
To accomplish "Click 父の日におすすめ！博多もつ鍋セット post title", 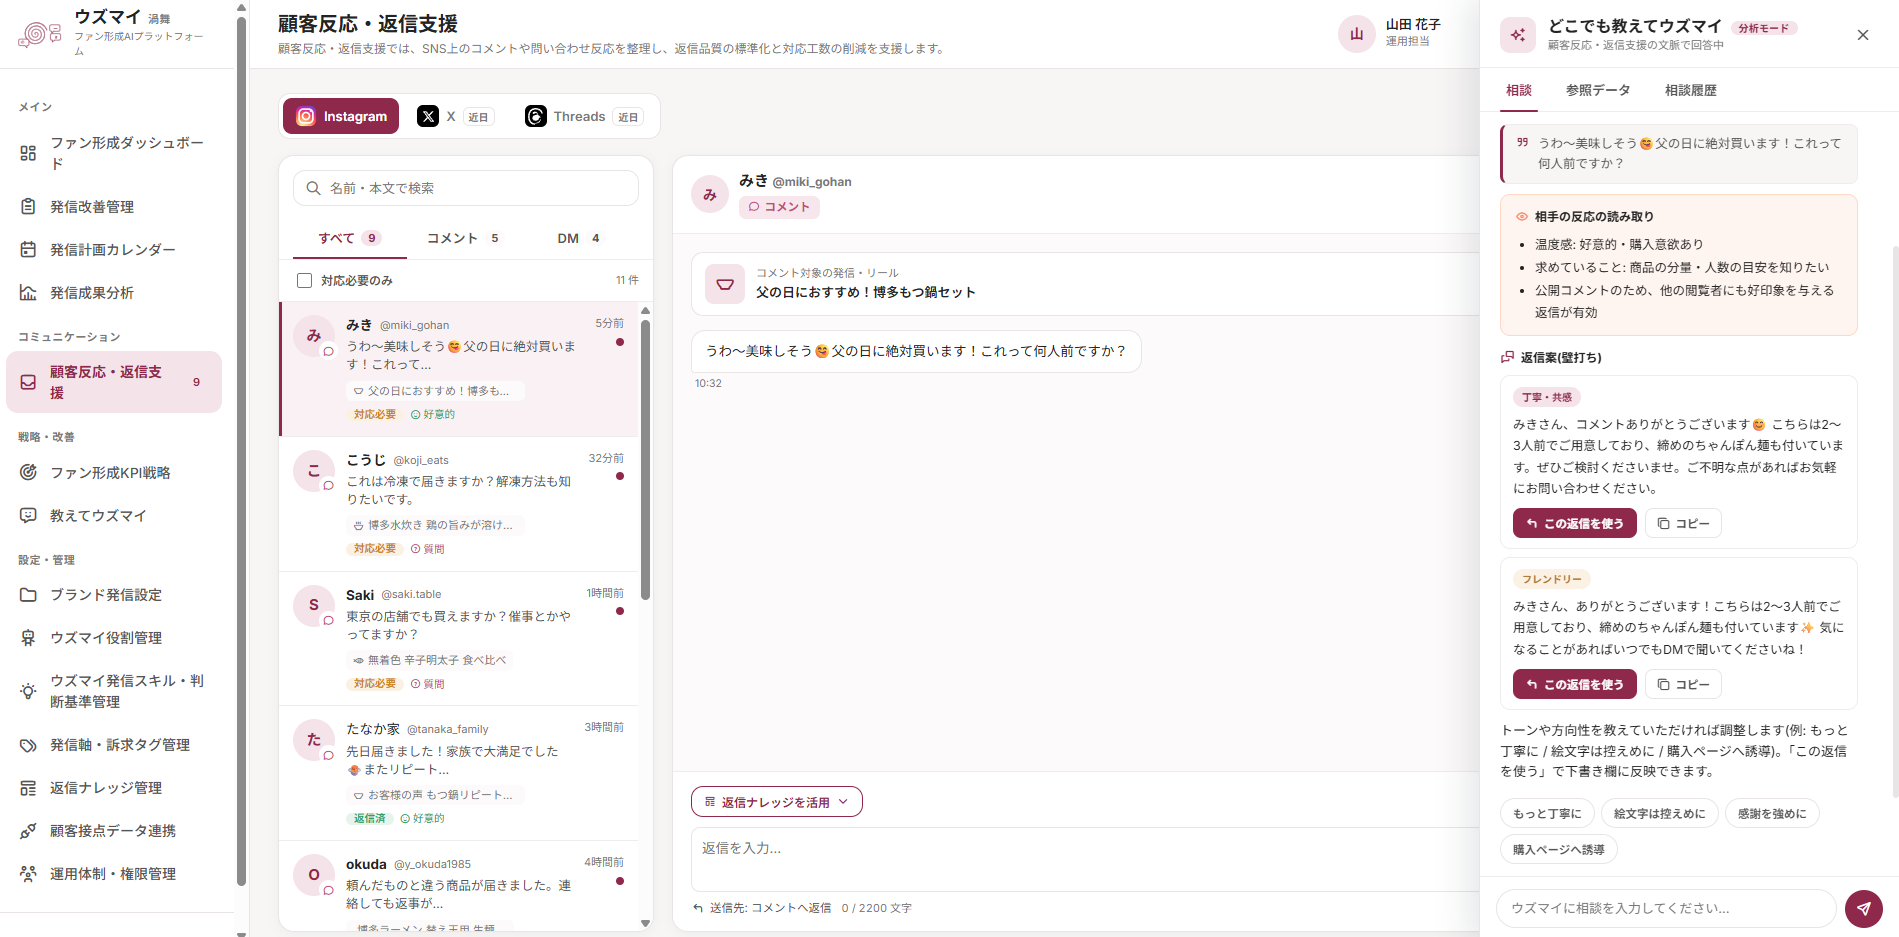I will (866, 293).
